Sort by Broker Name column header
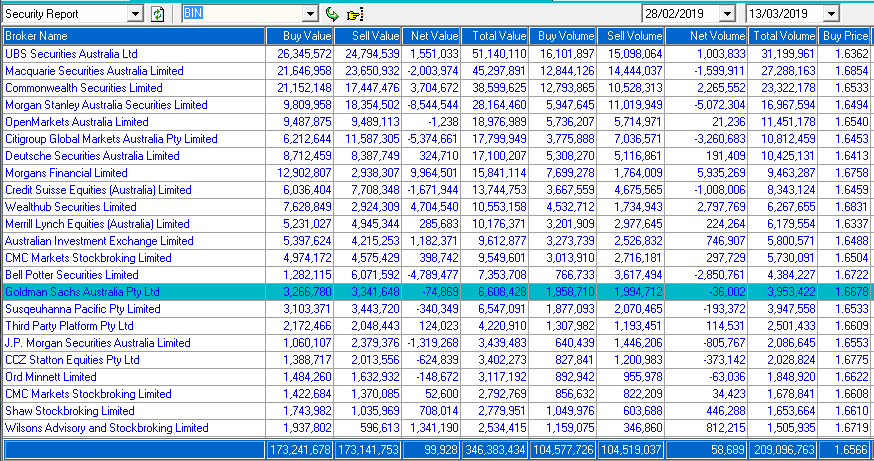Image resolution: width=874 pixels, height=461 pixels. (x=134, y=36)
